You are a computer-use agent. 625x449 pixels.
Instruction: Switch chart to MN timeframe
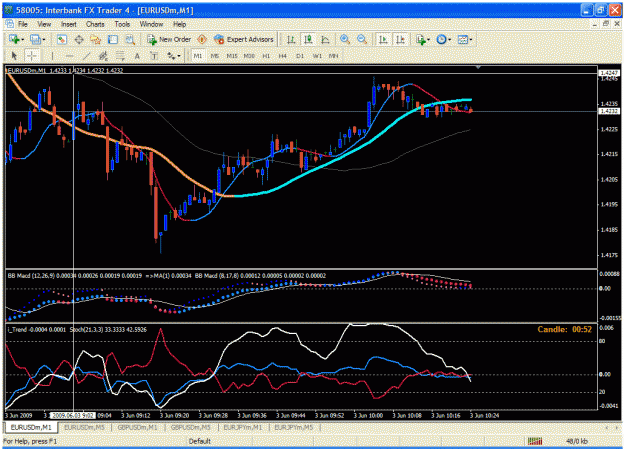[333, 56]
